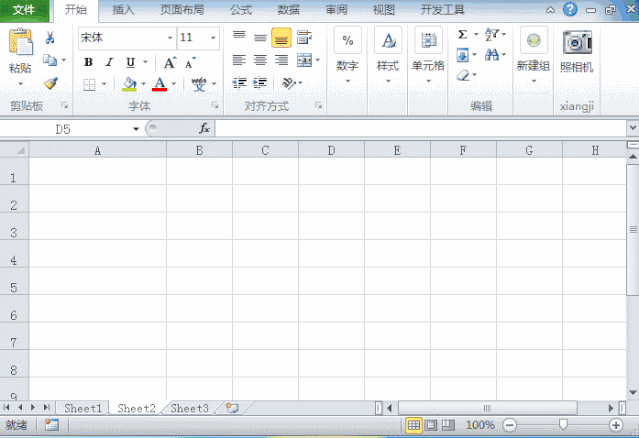The width and height of the screenshot is (639, 438).
Task: Open the Name Box dropdown arrow
Action: [136, 129]
